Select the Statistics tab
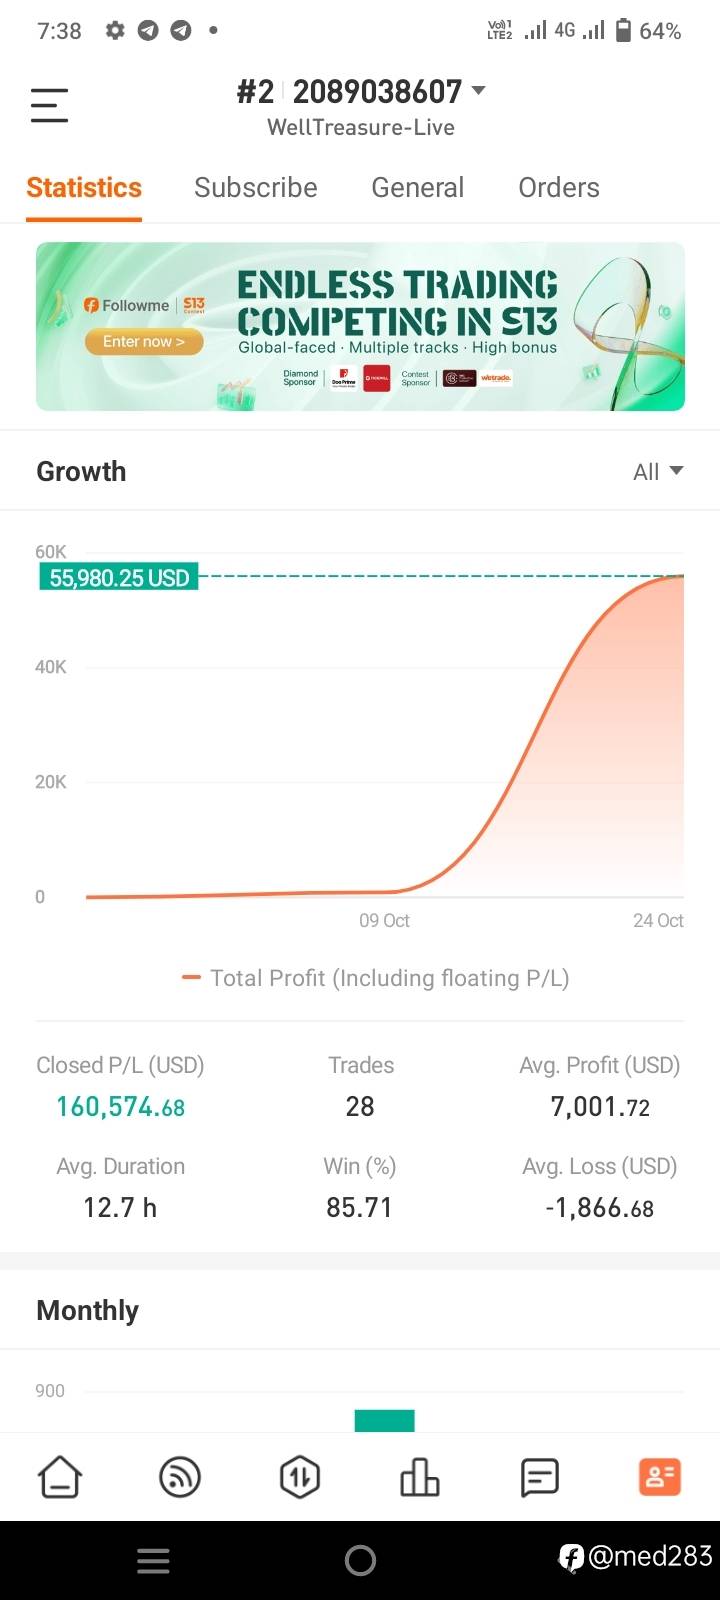This screenshot has width=720, height=1600. [84, 188]
